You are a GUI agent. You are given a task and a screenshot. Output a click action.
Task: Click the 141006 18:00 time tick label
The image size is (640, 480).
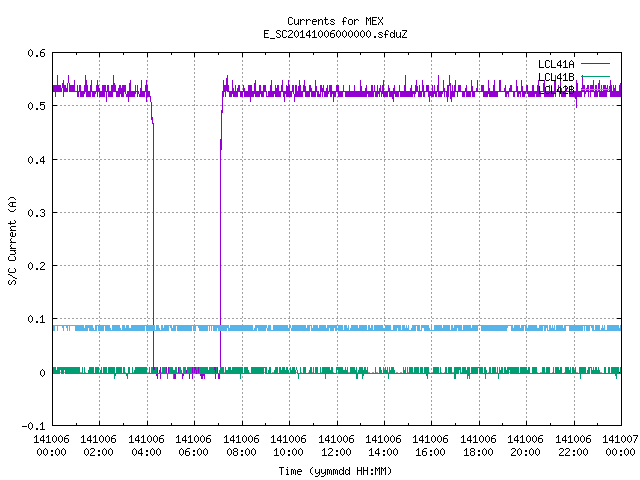coord(478,446)
